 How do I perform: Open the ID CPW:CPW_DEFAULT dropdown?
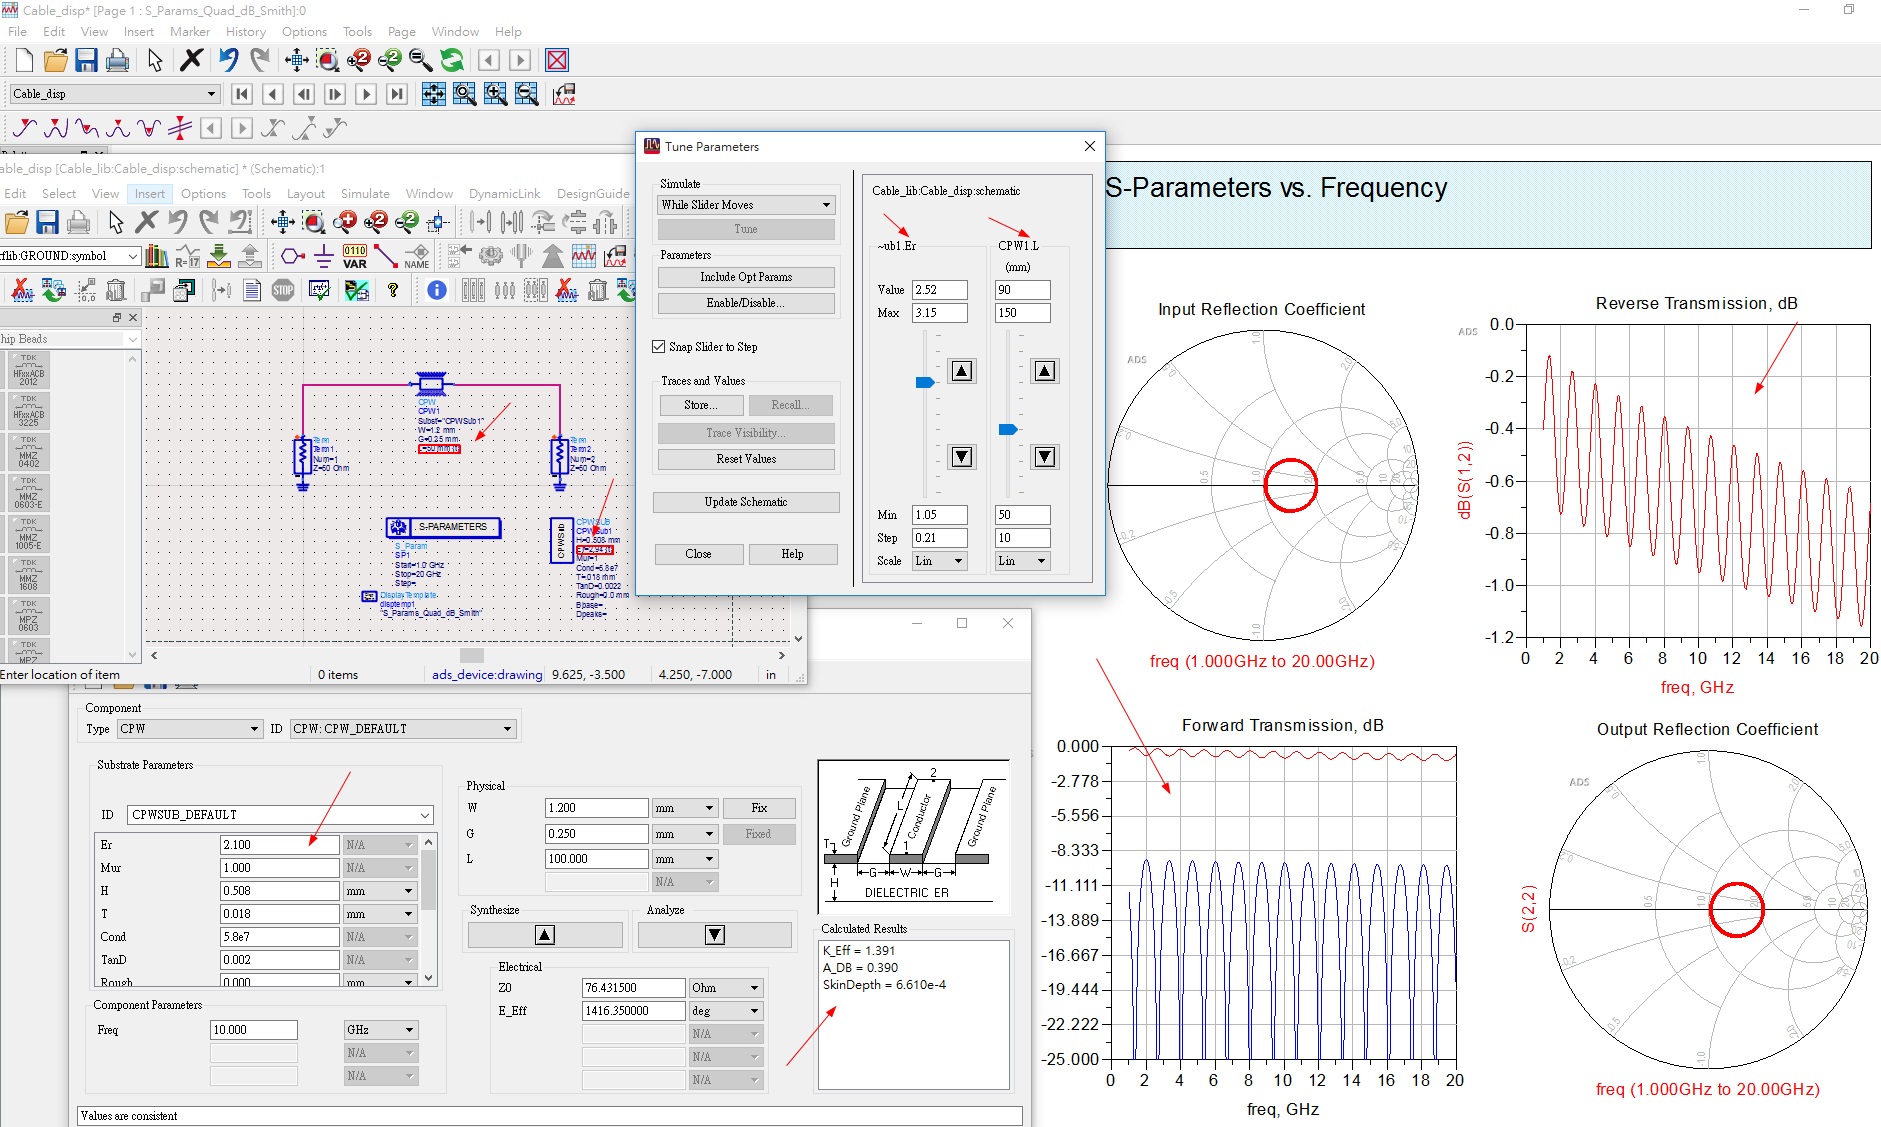403,729
